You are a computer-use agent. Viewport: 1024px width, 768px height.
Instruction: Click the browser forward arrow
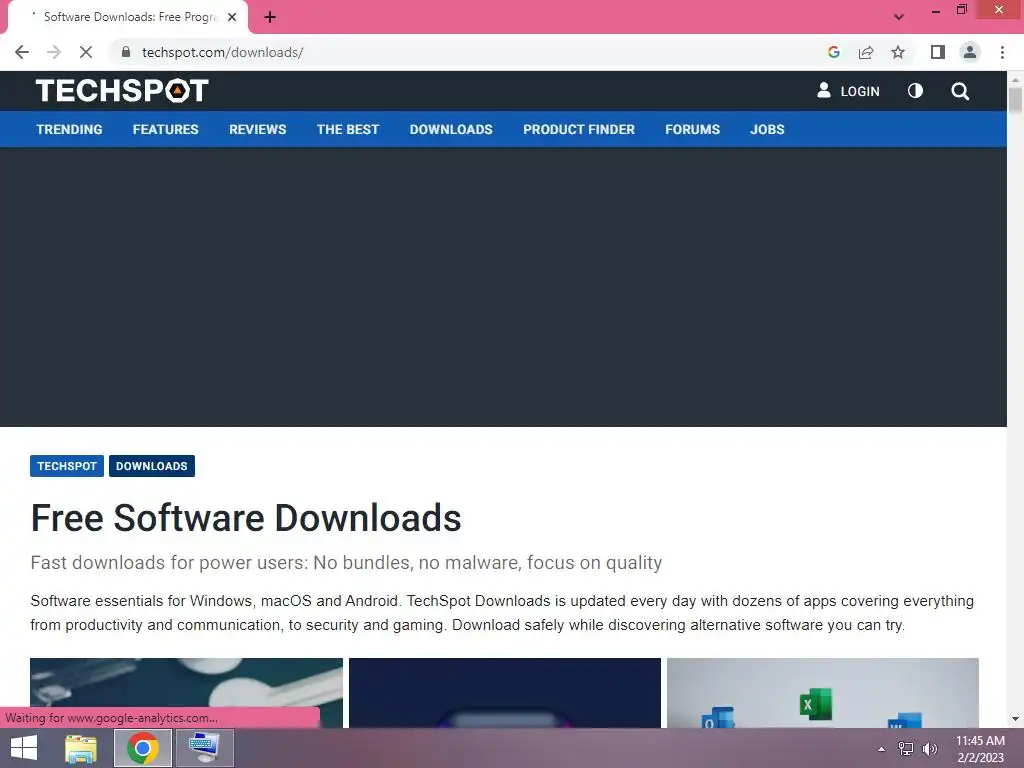[54, 52]
